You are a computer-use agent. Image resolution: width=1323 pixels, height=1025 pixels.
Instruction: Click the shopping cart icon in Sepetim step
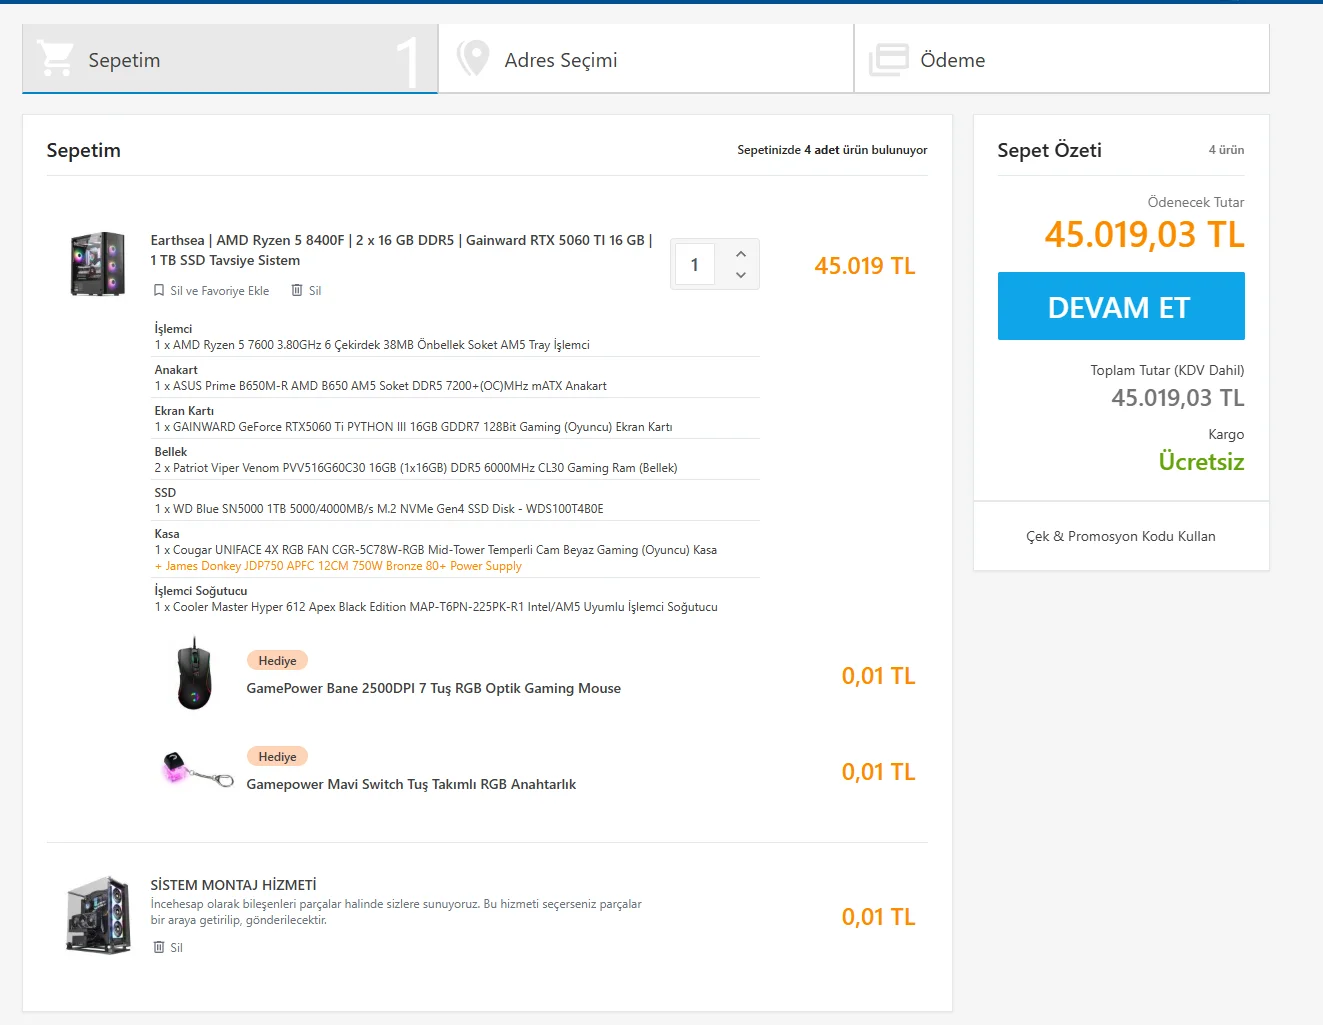55,59
